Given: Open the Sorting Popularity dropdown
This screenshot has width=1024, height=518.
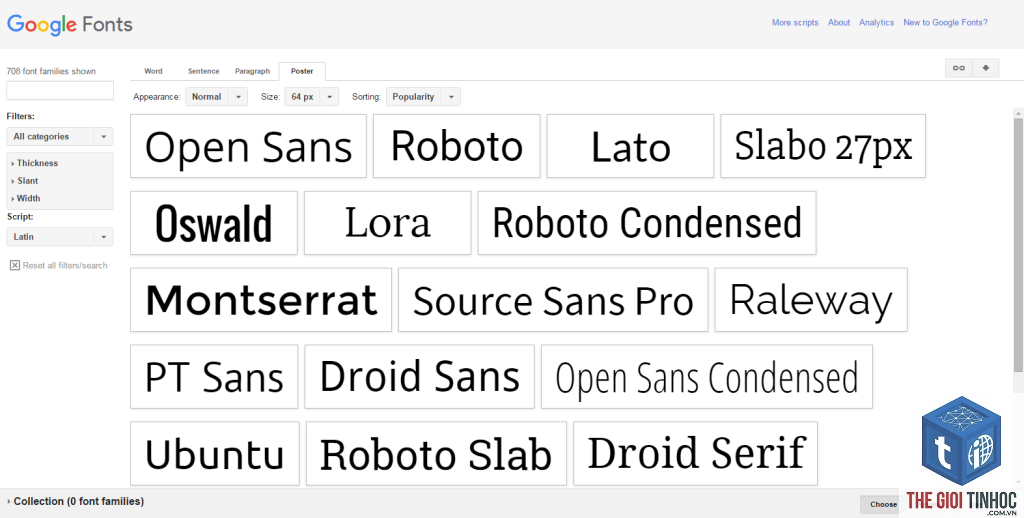Looking at the screenshot, I should point(423,97).
